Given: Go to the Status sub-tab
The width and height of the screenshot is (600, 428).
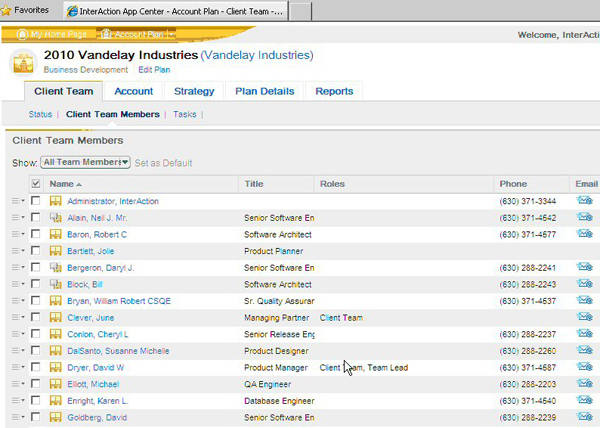Looking at the screenshot, I should coord(40,114).
